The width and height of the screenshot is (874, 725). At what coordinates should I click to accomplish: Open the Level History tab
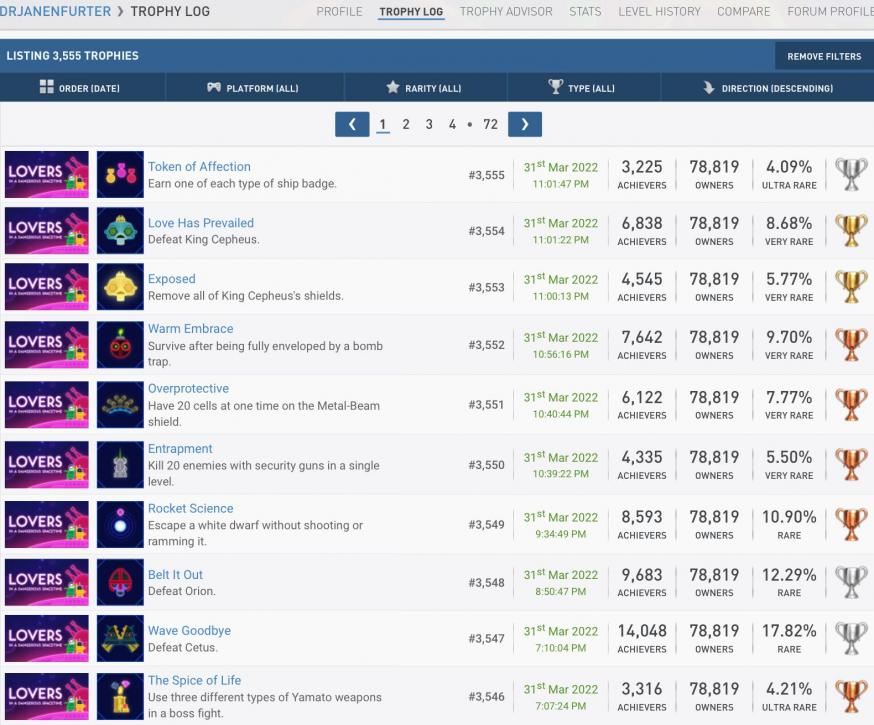coord(659,12)
